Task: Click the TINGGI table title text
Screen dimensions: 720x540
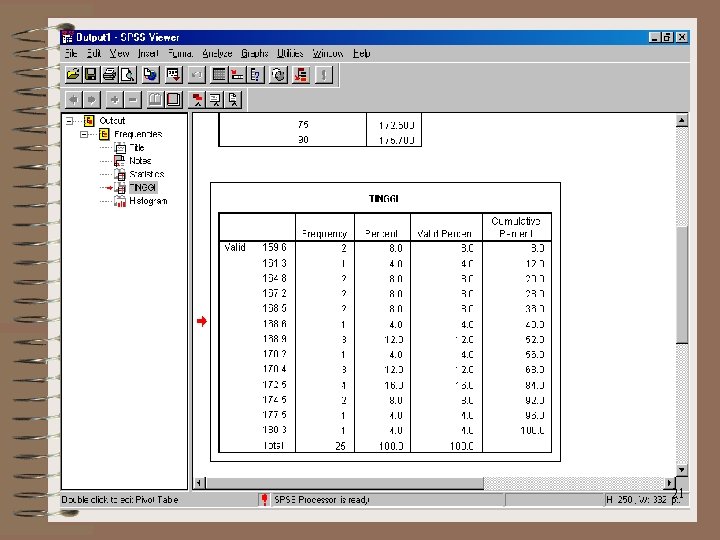Action: (383, 198)
